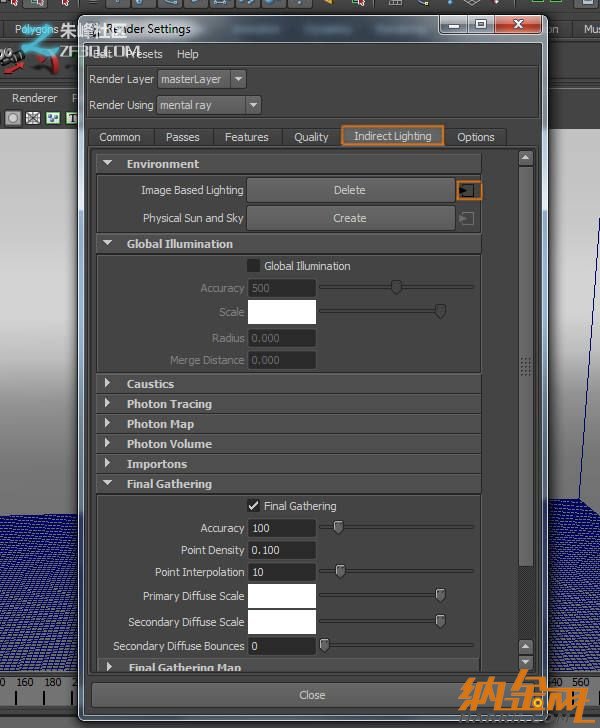Click Create for Physical Sun and Sky
The image size is (600, 728).
pos(350,218)
